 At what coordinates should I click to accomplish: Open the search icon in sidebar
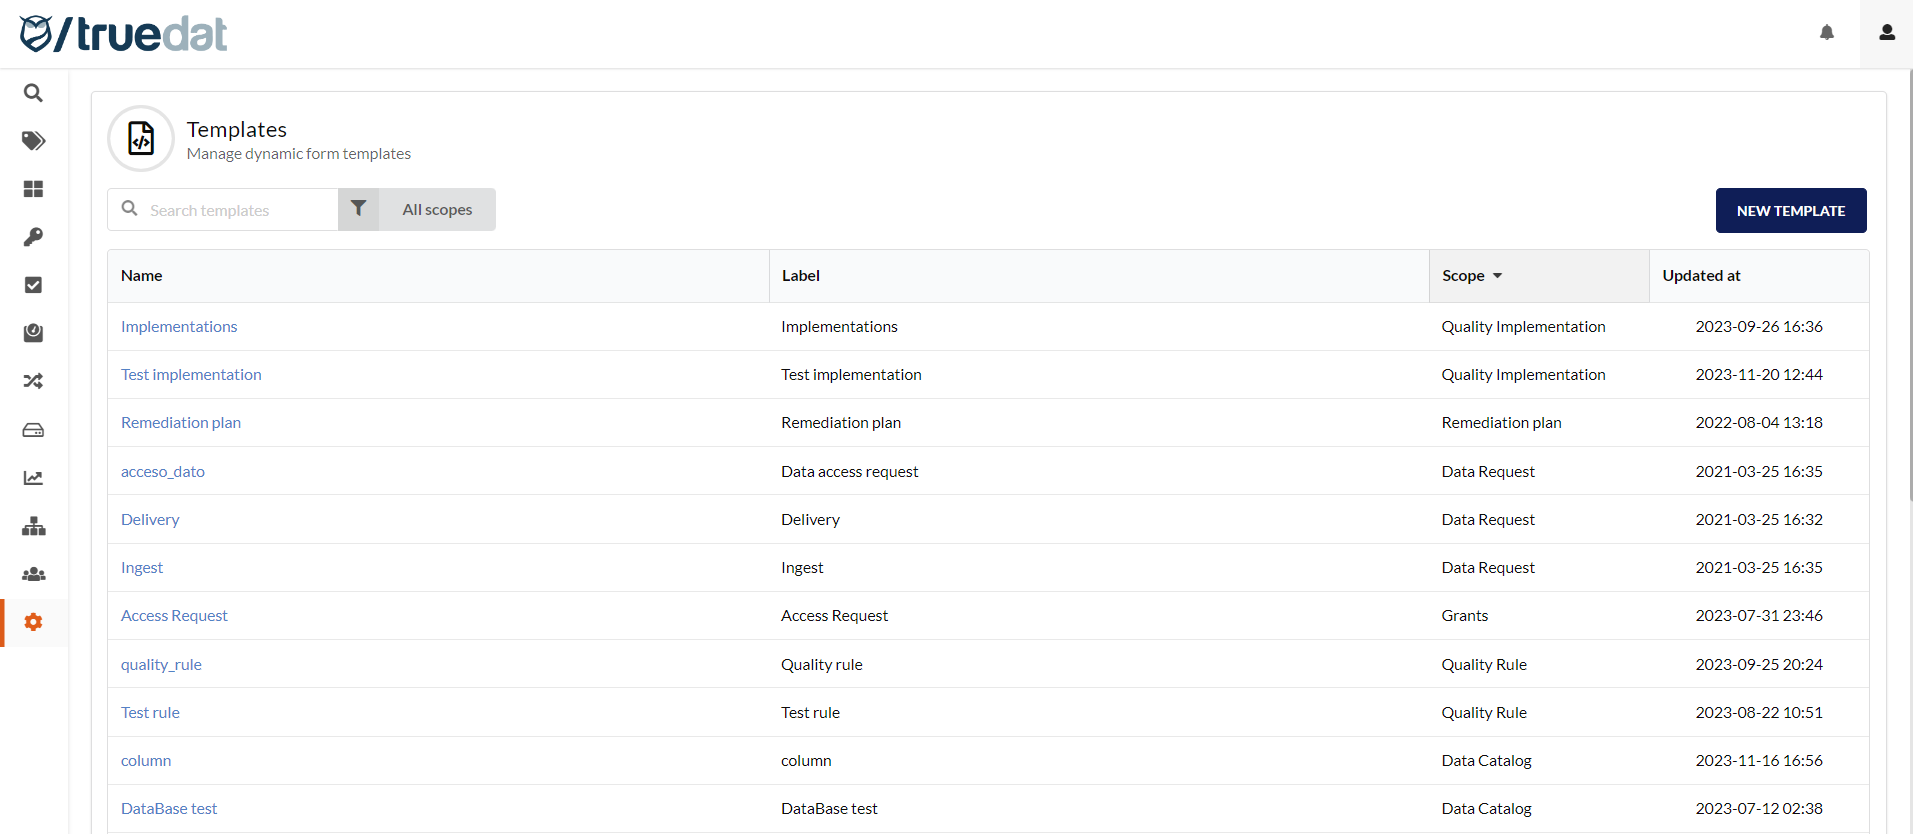(33, 93)
